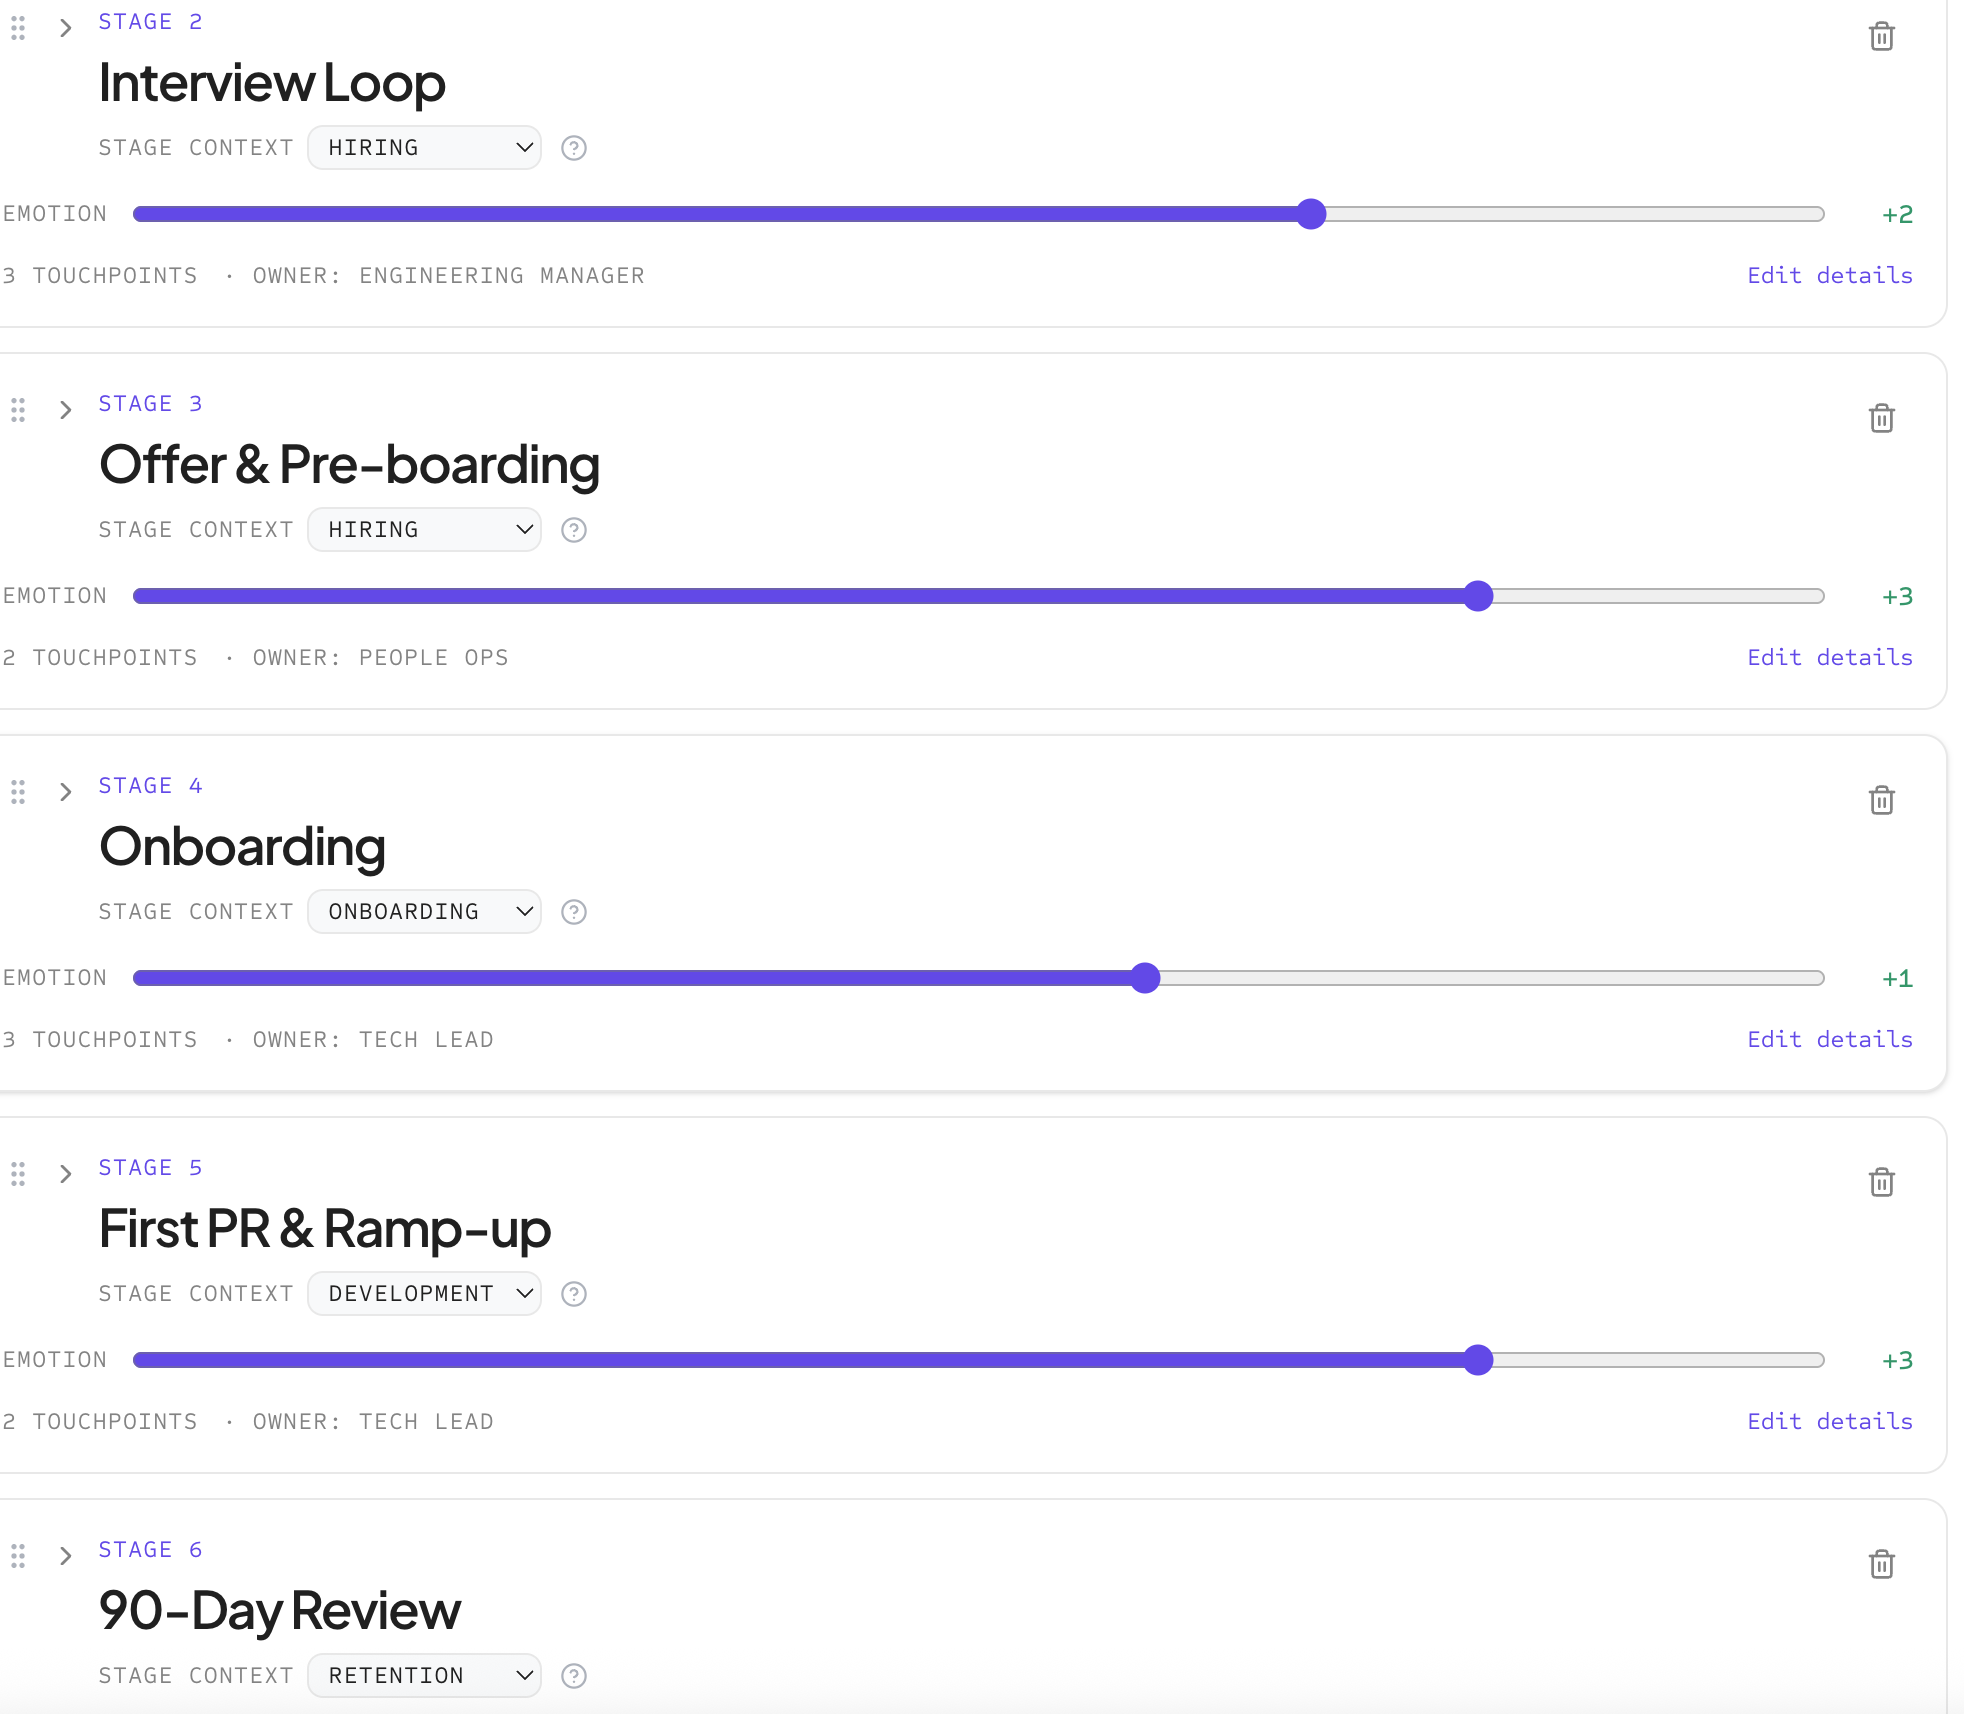The image size is (1964, 1714).
Task: Open stage context help for First PR & Ramp-up
Action: pyautogui.click(x=574, y=1294)
